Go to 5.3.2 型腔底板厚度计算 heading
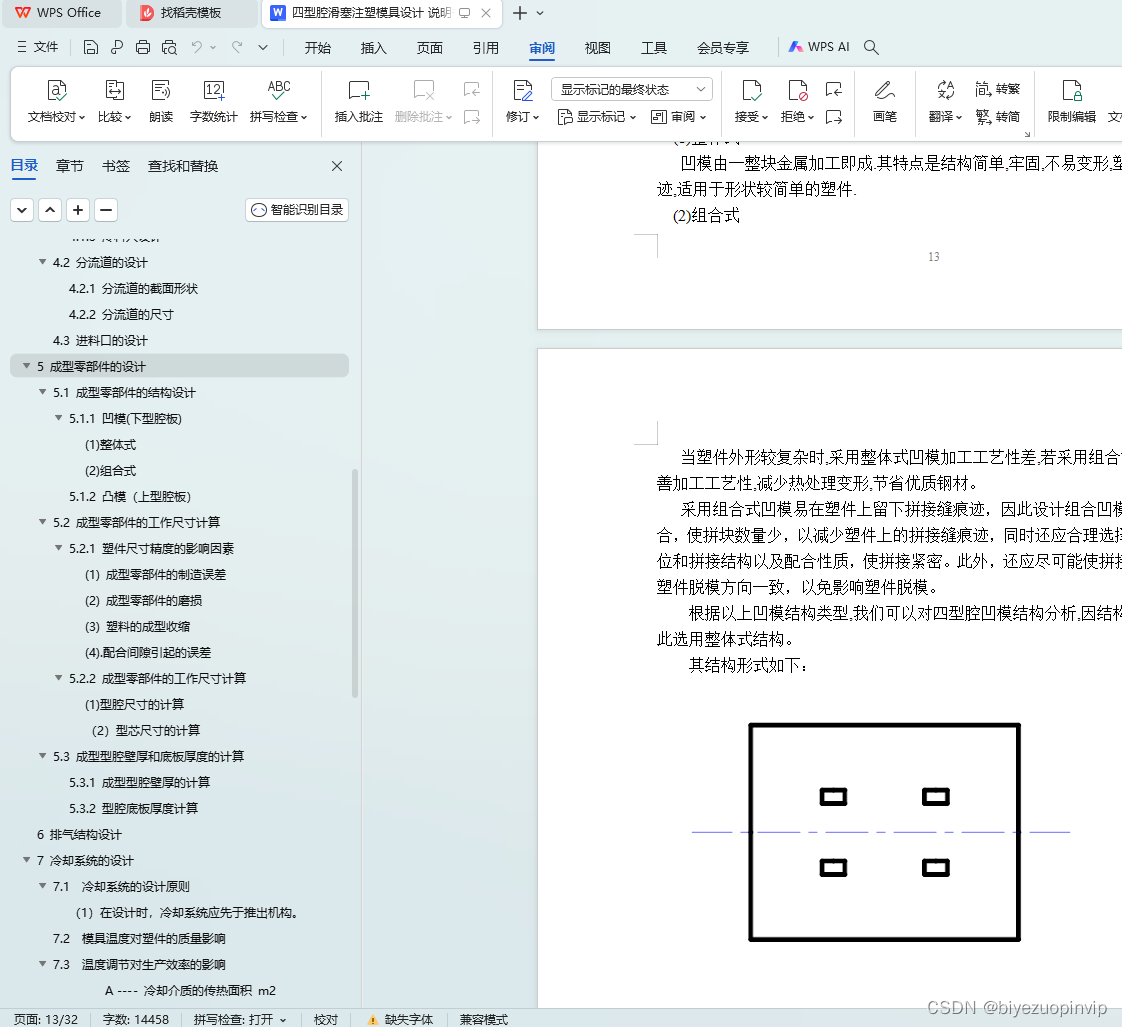 [134, 808]
